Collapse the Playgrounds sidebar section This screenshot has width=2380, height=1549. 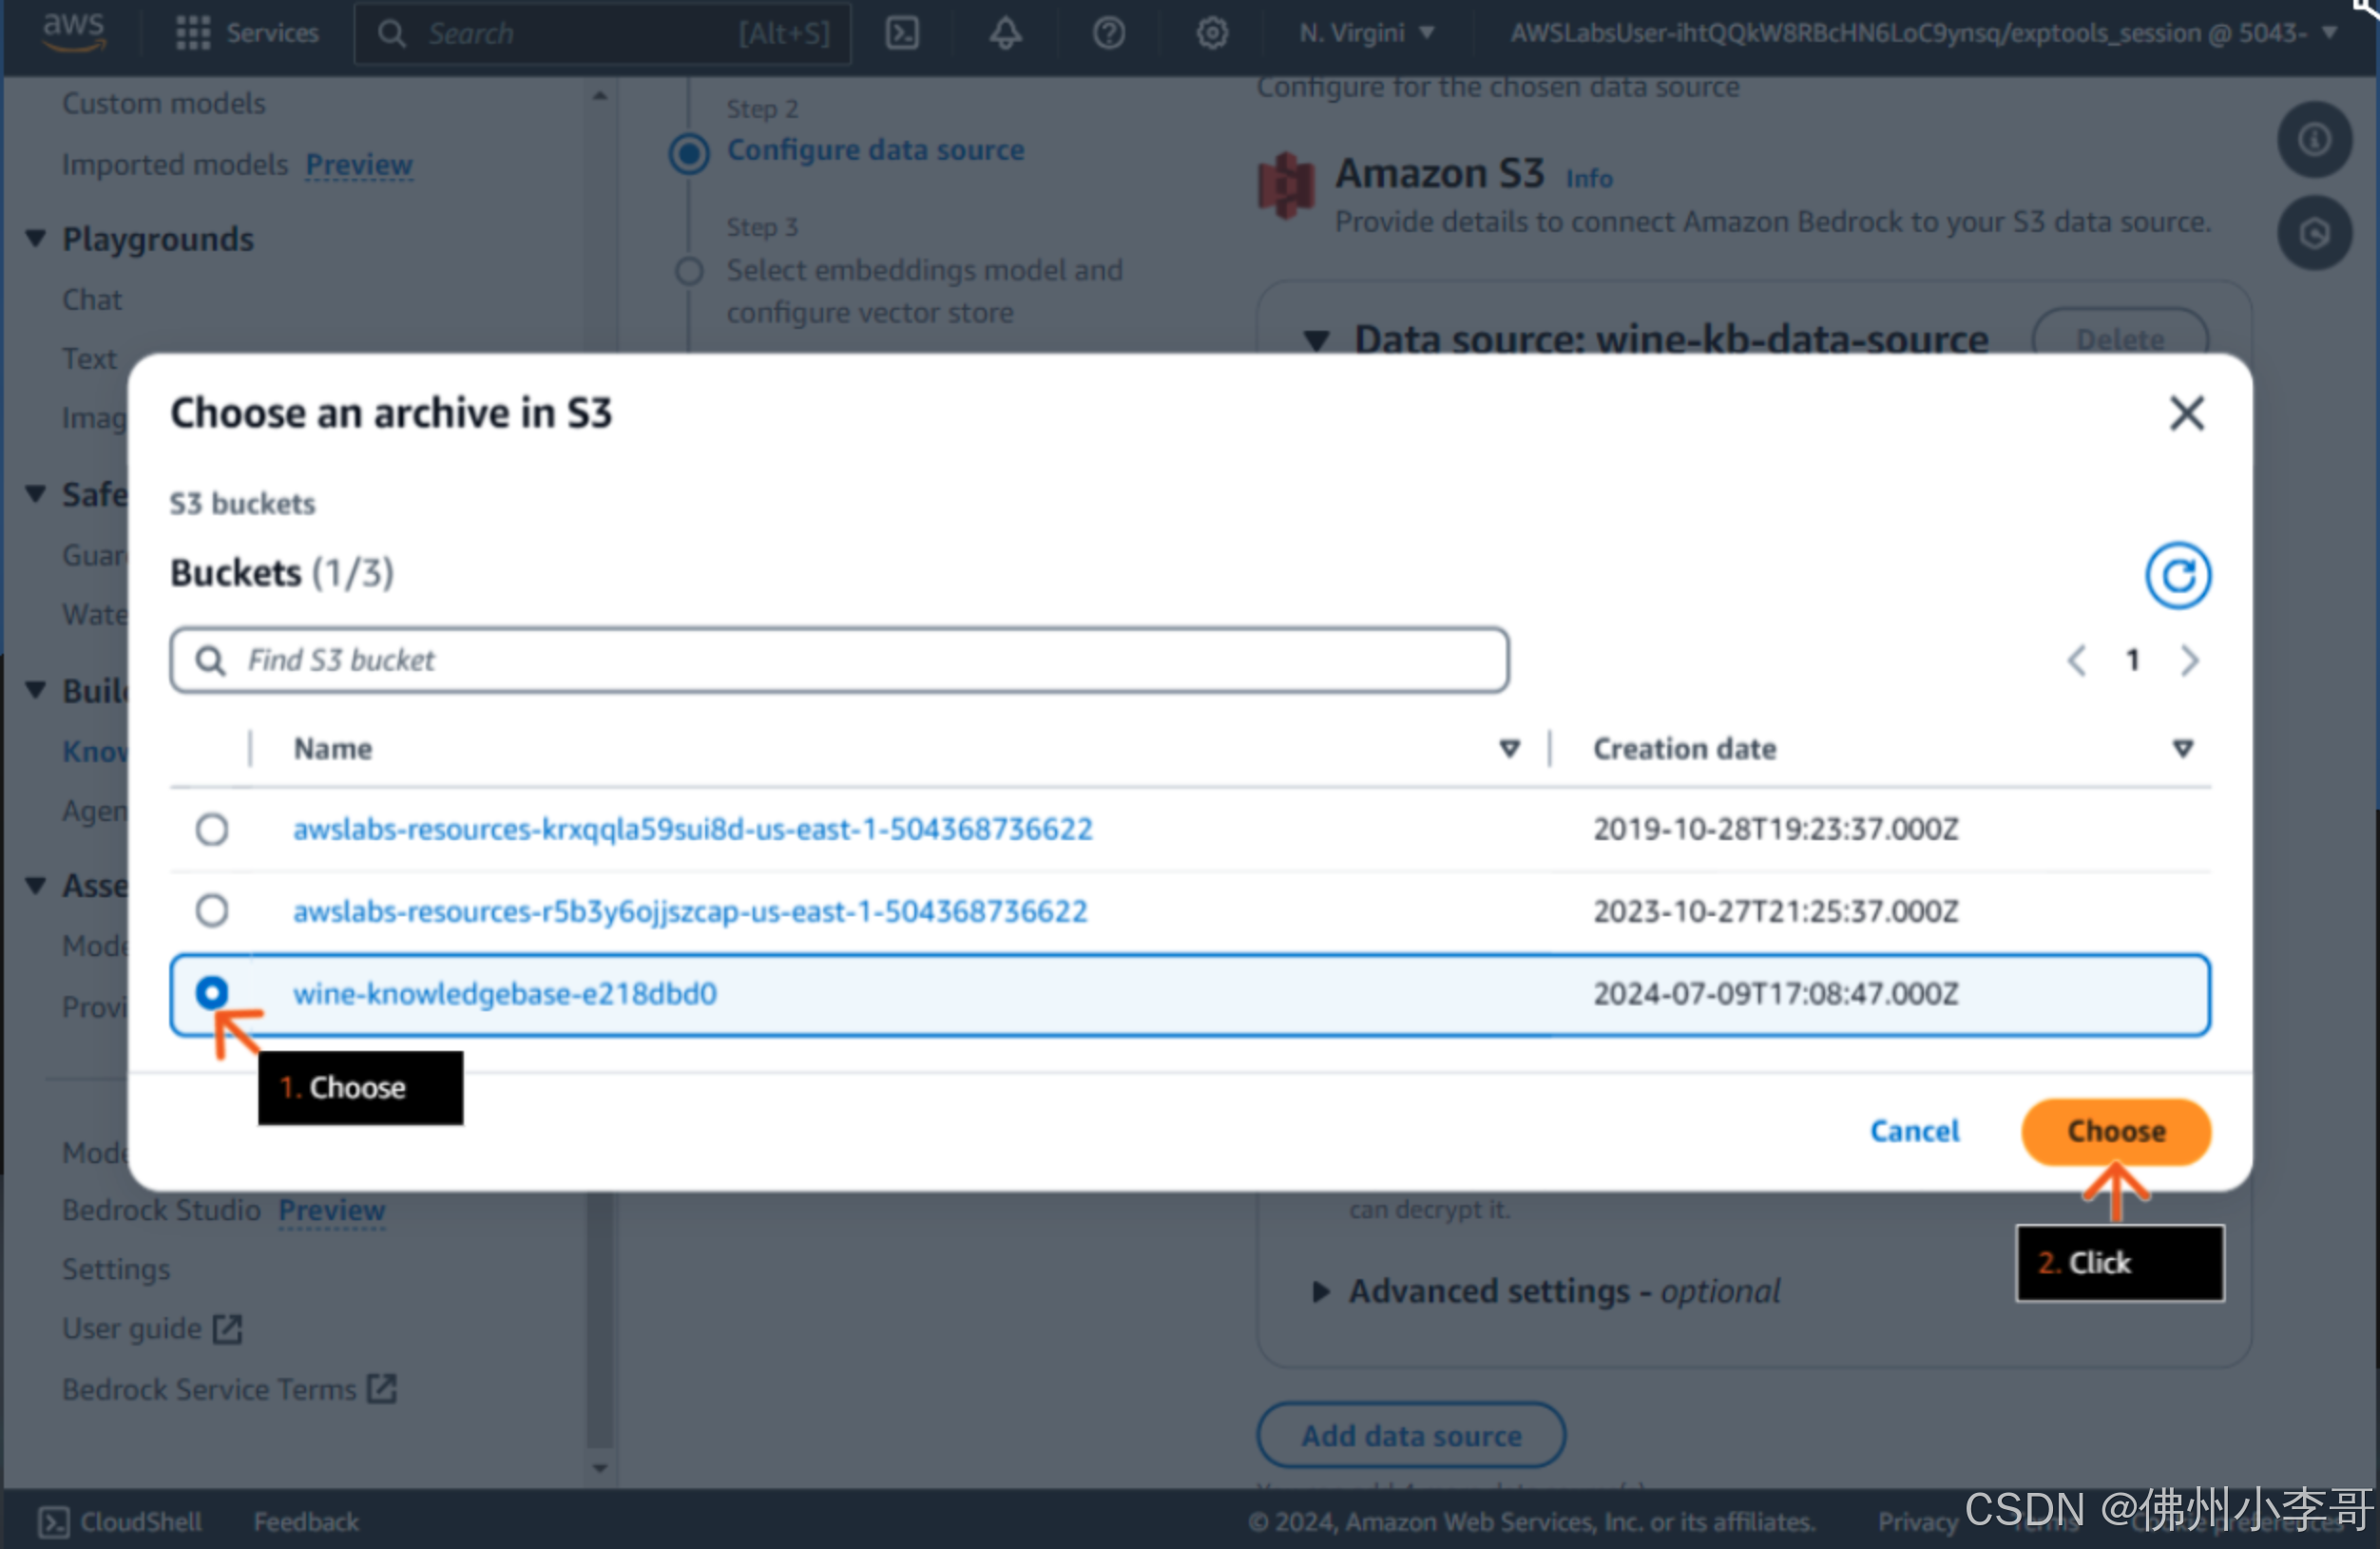[x=36, y=239]
